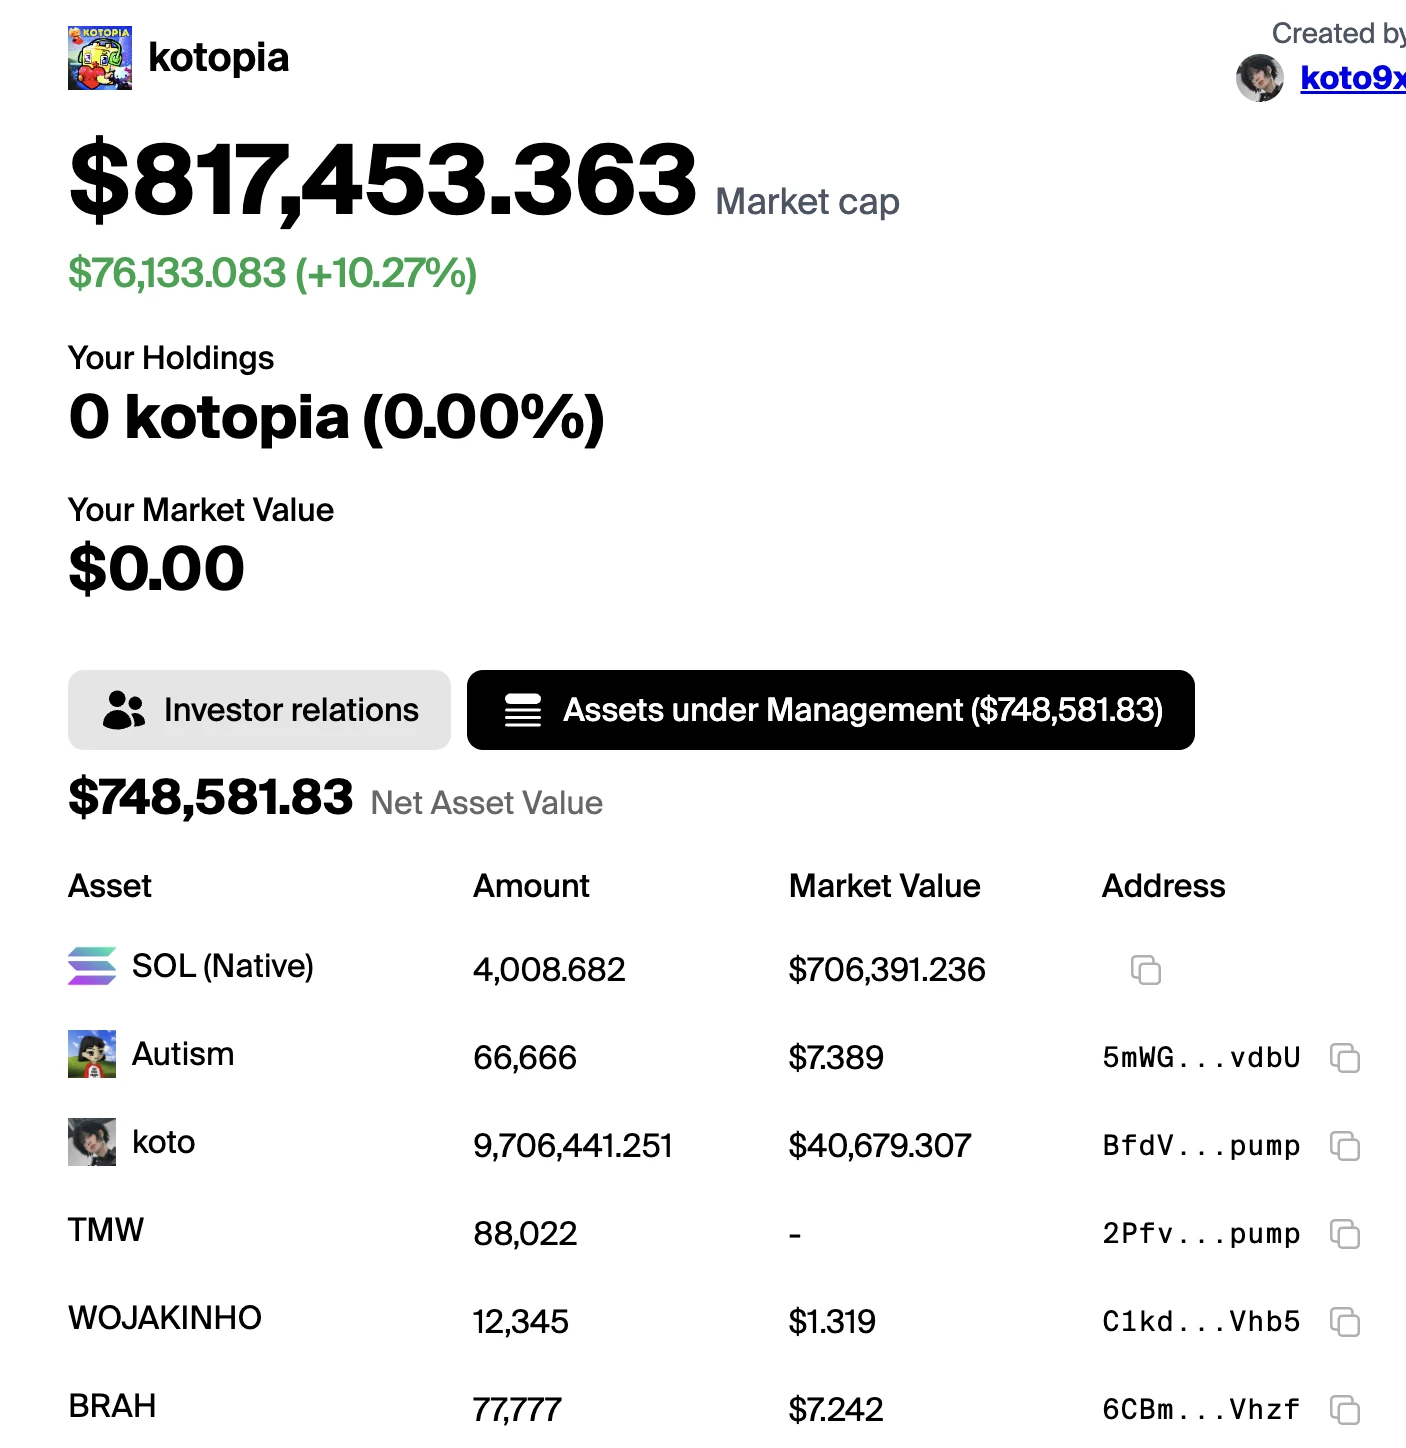This screenshot has height=1448, width=1406.
Task: Click the Market Value column header
Action: coord(884,886)
